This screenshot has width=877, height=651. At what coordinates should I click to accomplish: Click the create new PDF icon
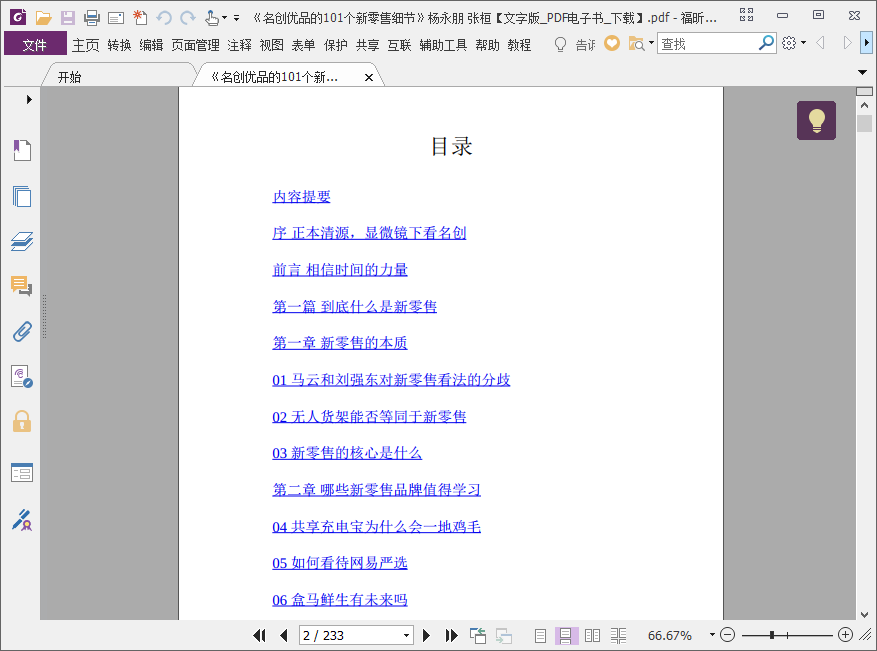click(140, 18)
